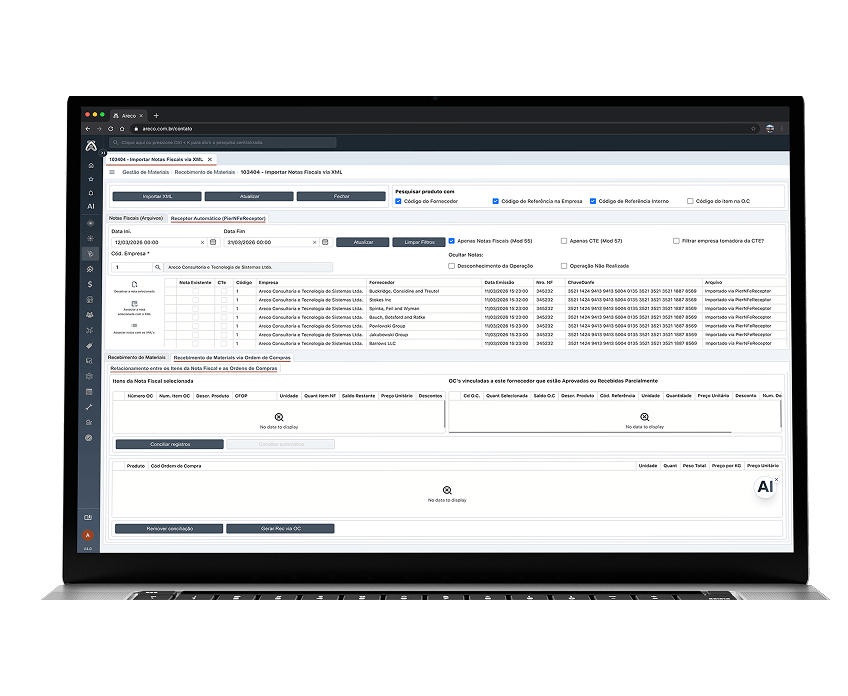Select Recebimento de Materiais via Ordem de Compras tab
Image resolution: width=848 pixels, height=696 pixels.
coord(232,358)
